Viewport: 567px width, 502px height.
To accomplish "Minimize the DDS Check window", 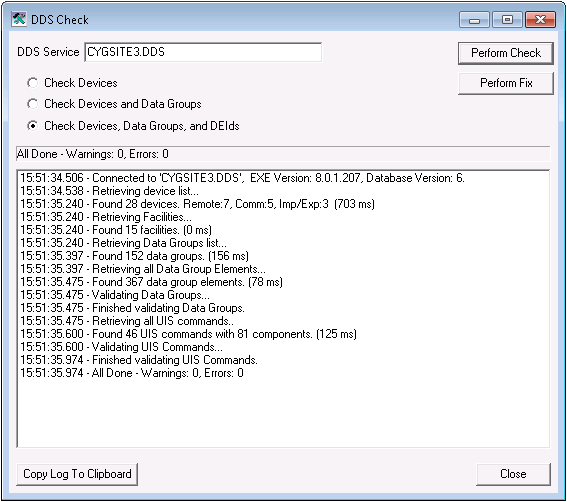I will coord(474,20).
